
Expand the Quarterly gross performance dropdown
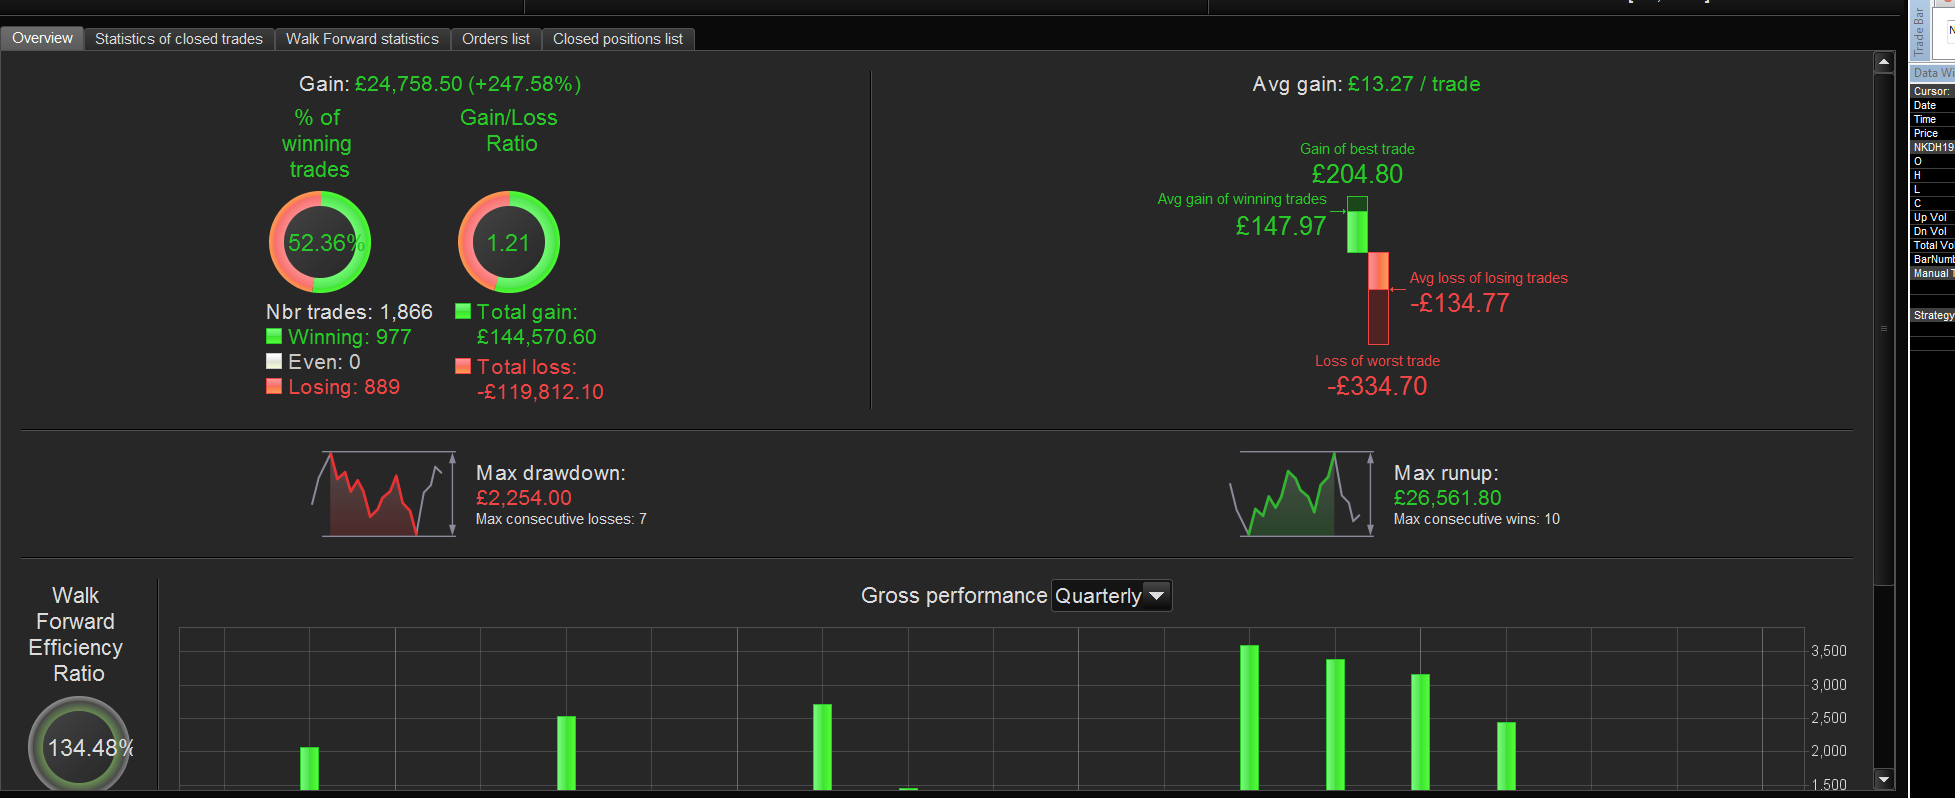(x=1111, y=596)
